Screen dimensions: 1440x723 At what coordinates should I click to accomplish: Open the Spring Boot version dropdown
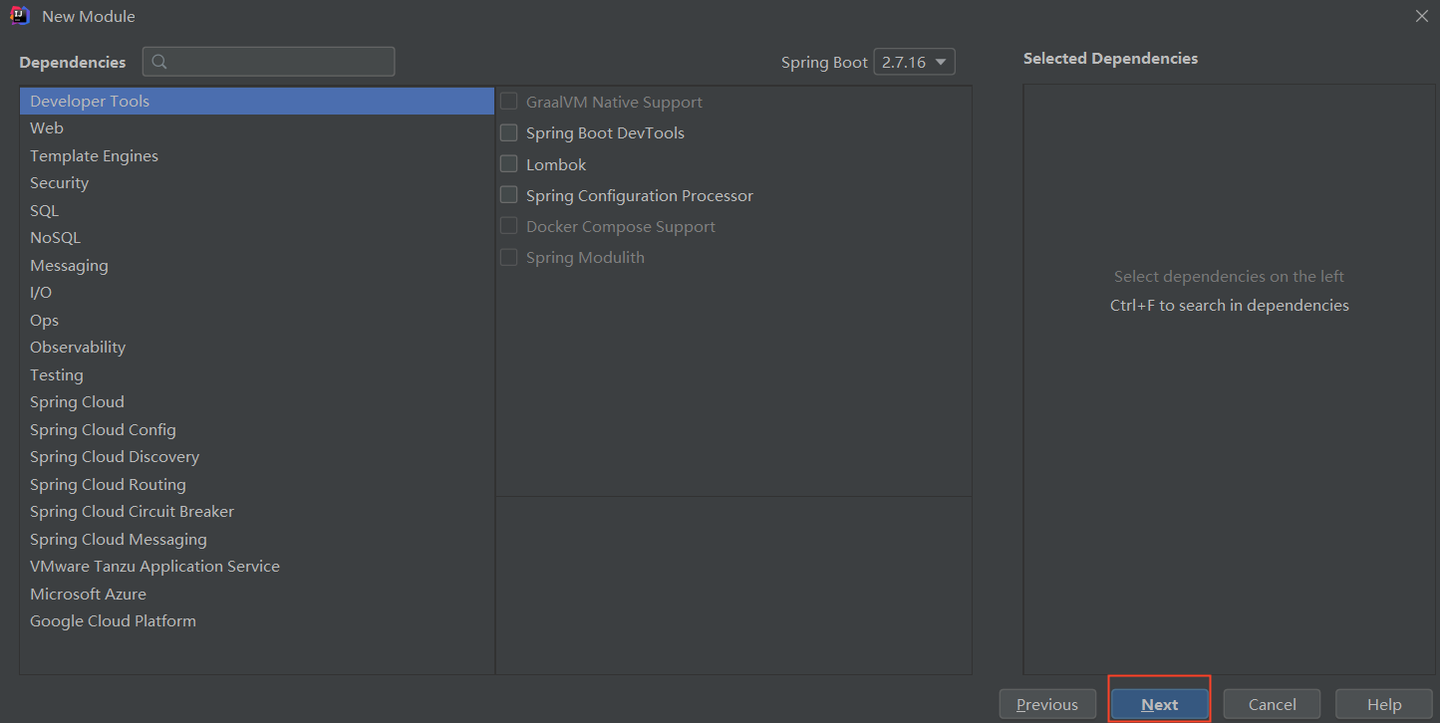[x=914, y=62]
